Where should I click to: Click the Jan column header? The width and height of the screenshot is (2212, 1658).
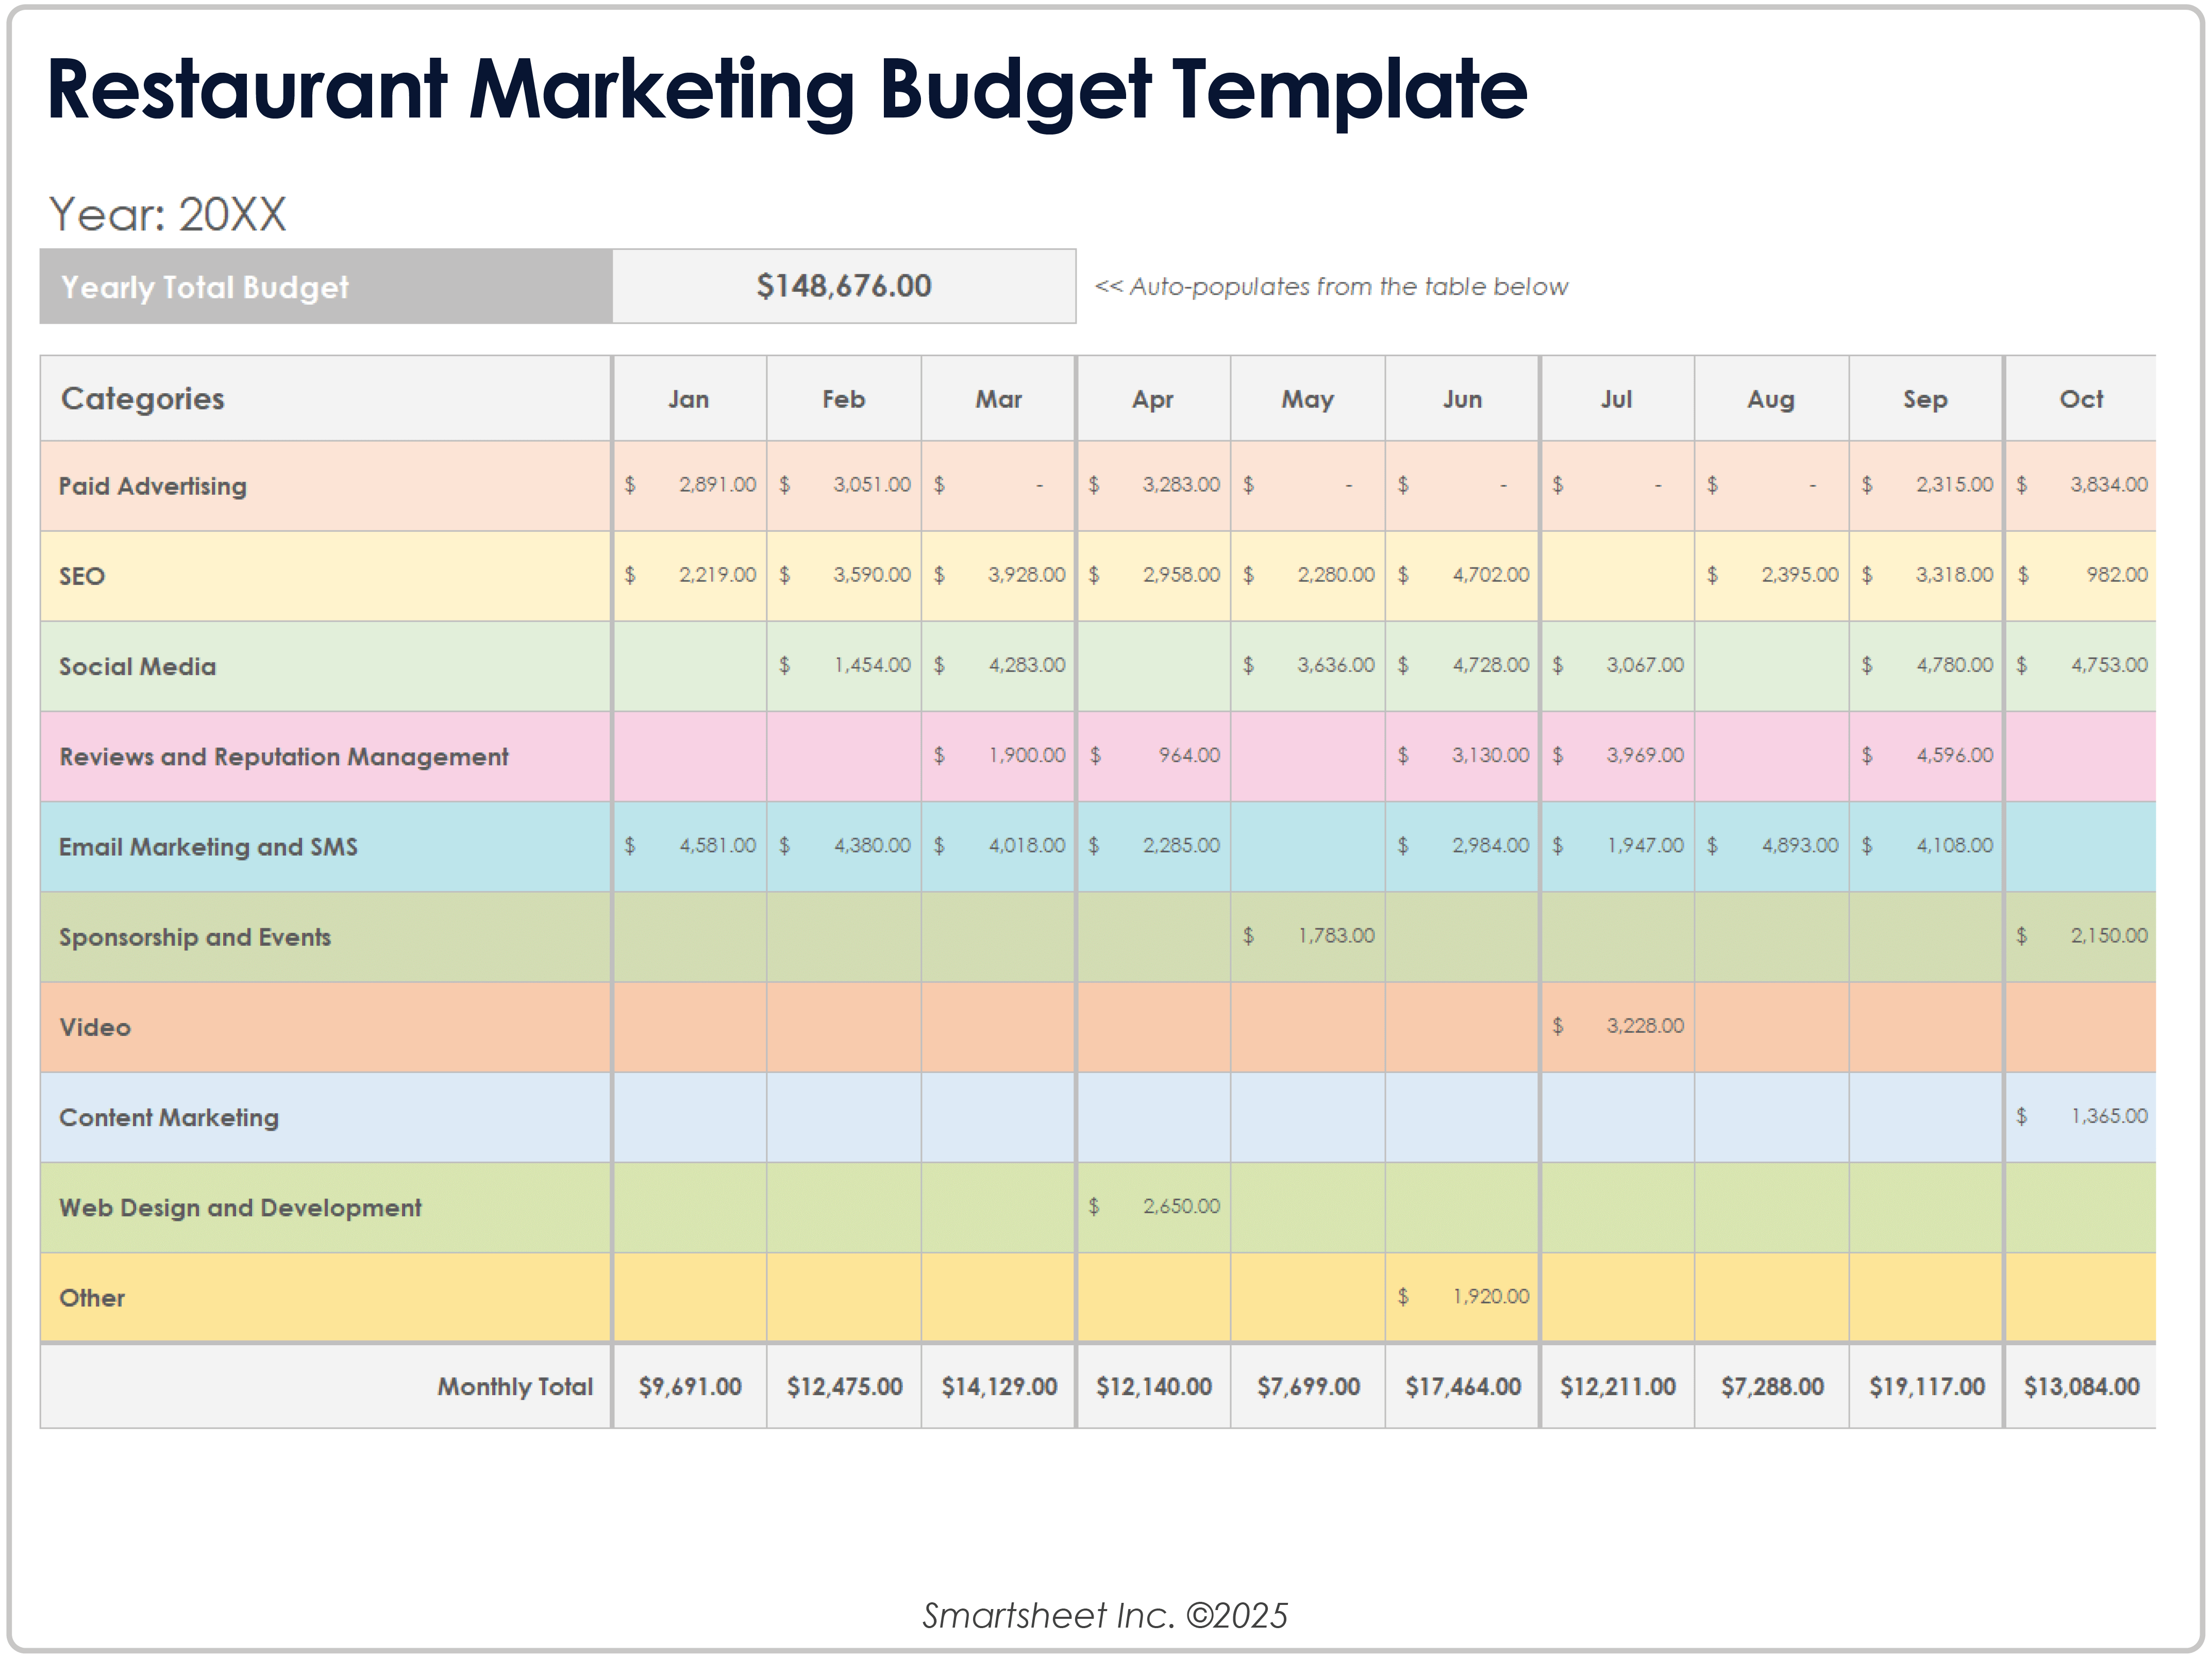(x=688, y=399)
